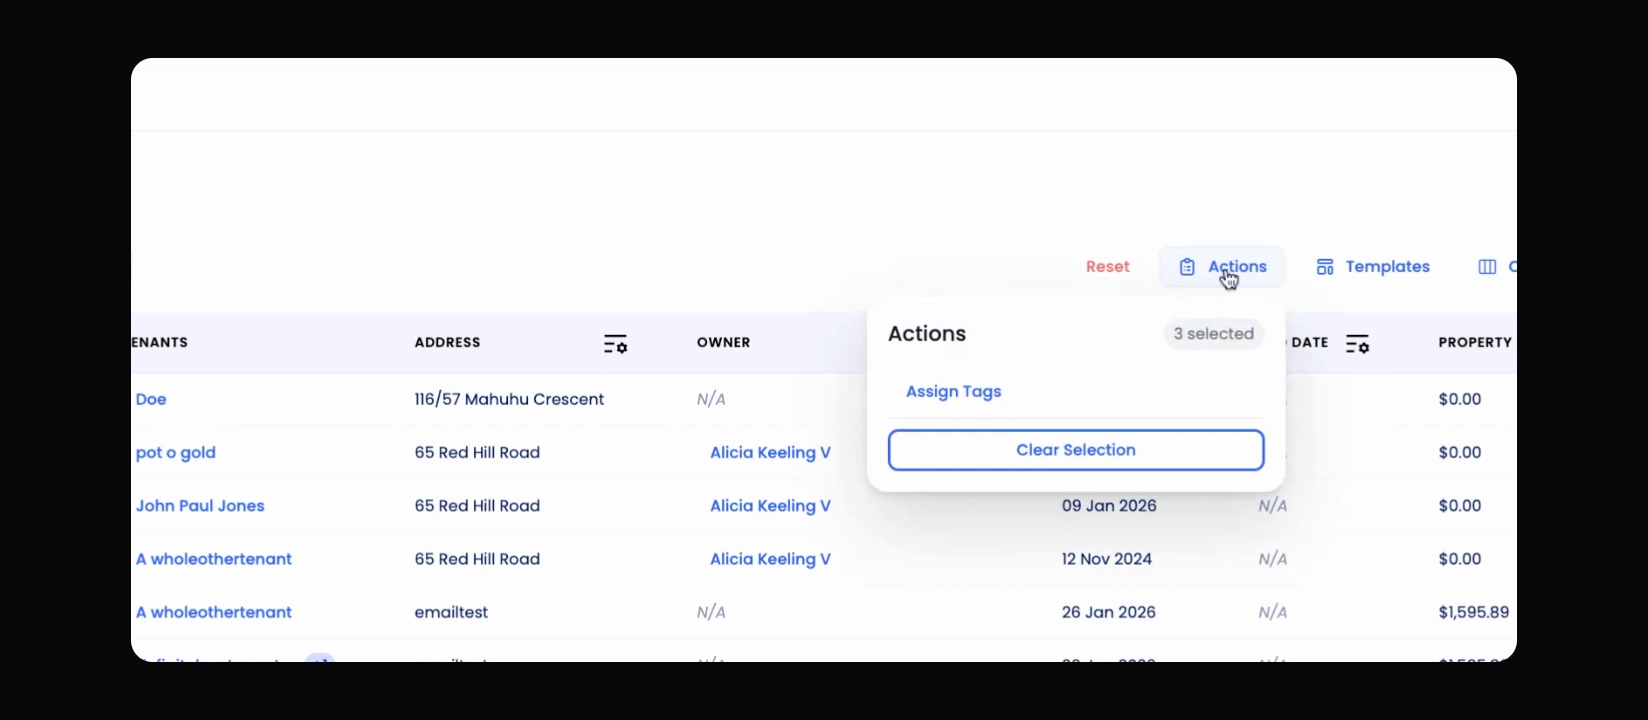Click the 3 selected badge
The height and width of the screenshot is (720, 1648).
1214,334
